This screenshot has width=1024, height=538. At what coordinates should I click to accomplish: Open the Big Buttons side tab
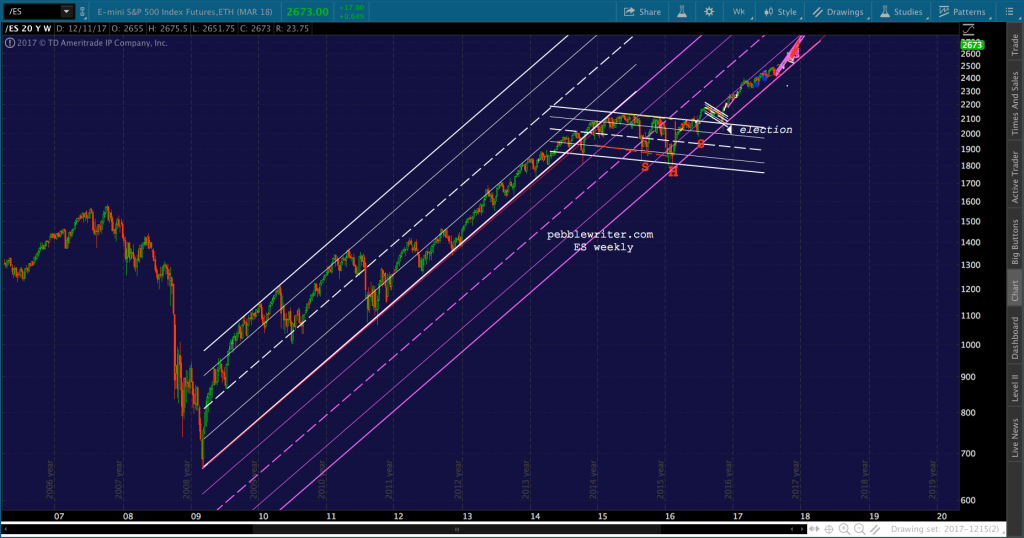pos(1015,241)
